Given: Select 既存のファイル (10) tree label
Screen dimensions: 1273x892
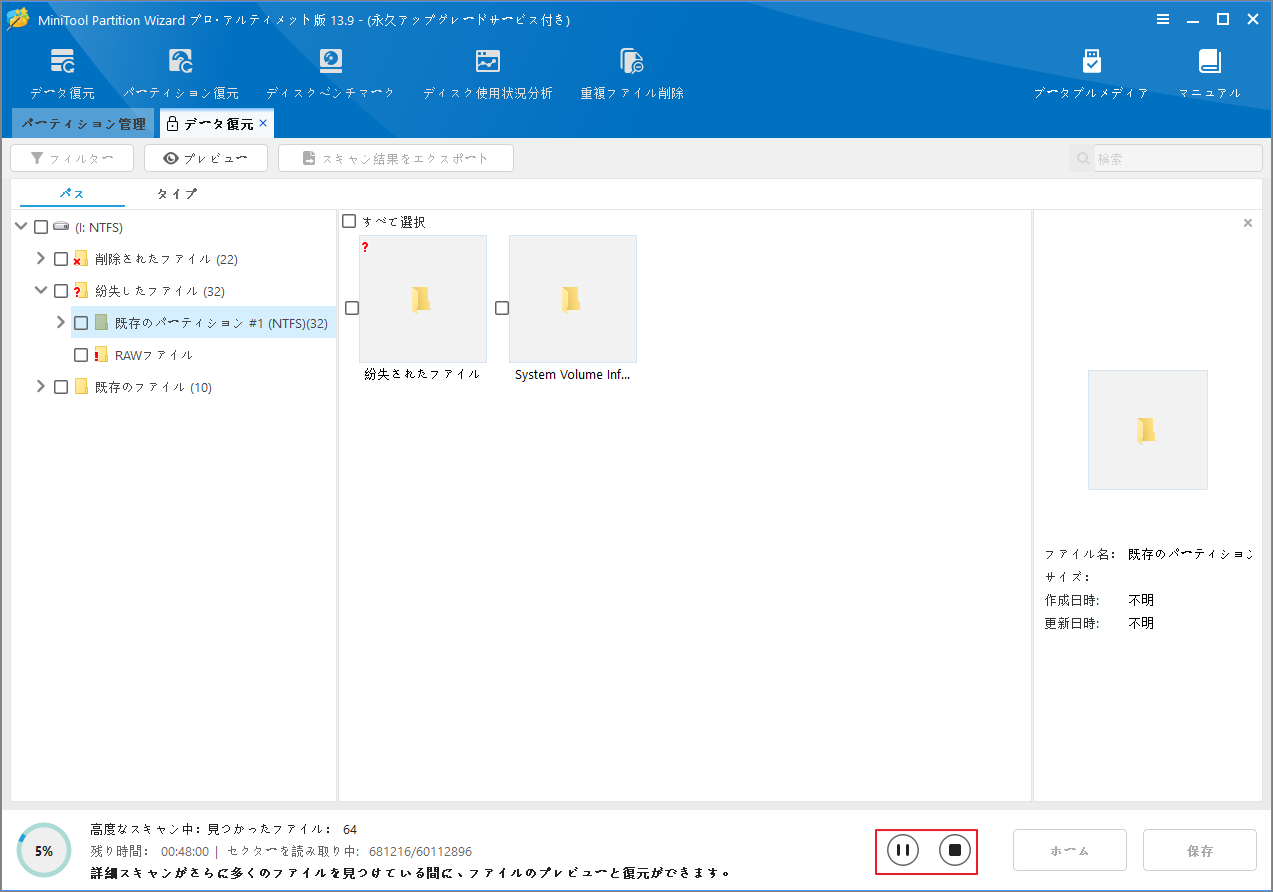Looking at the screenshot, I should (x=153, y=387).
